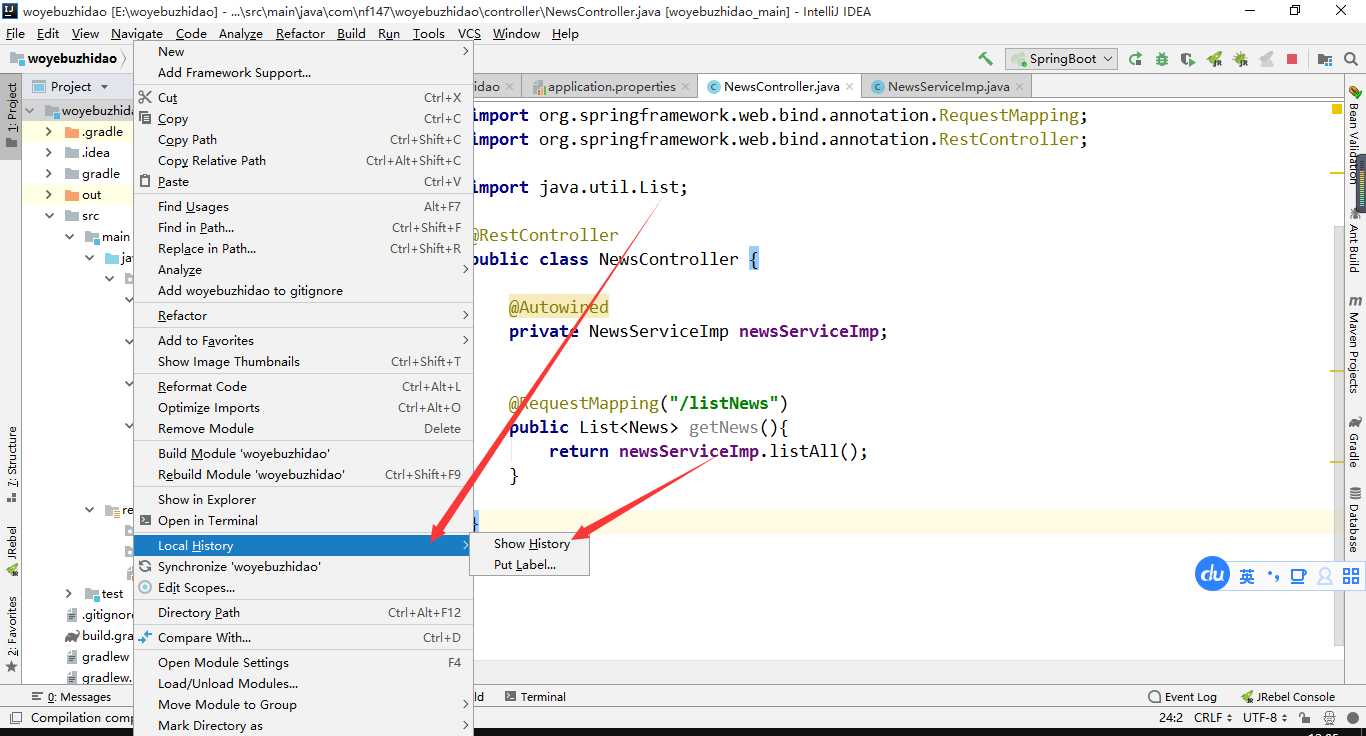Click the UTF-8 encoding selector
This screenshot has height=736, width=1366.
click(x=1265, y=718)
